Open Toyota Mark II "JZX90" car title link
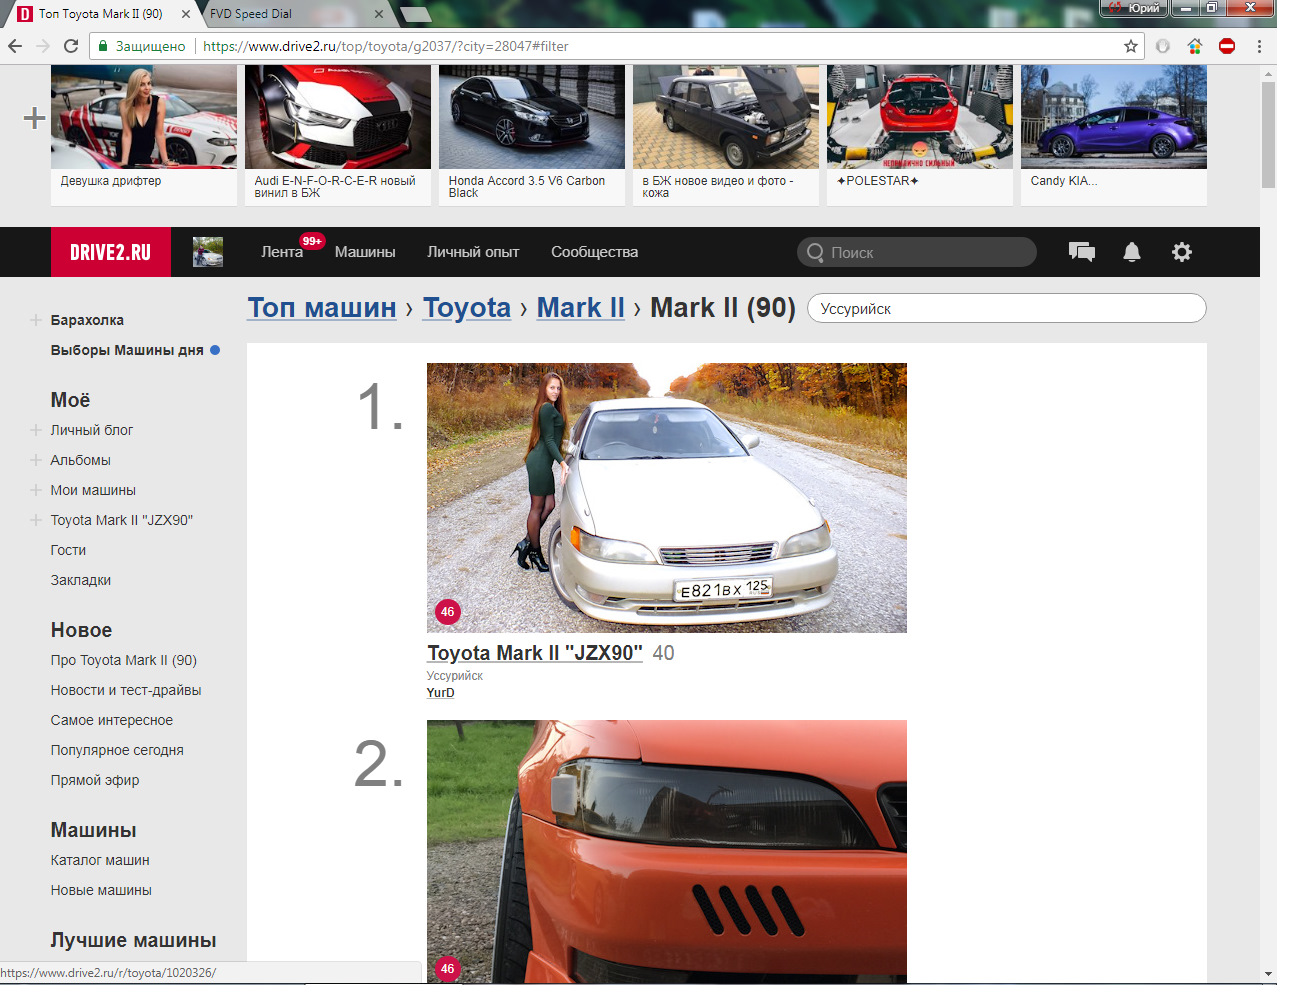Screen dimensions: 1296x1008 tap(535, 653)
